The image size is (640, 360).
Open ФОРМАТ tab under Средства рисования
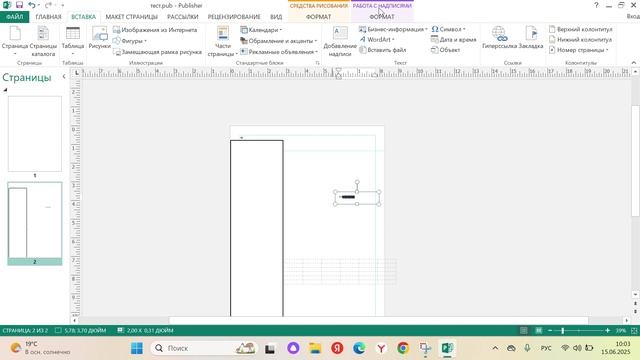point(318,17)
